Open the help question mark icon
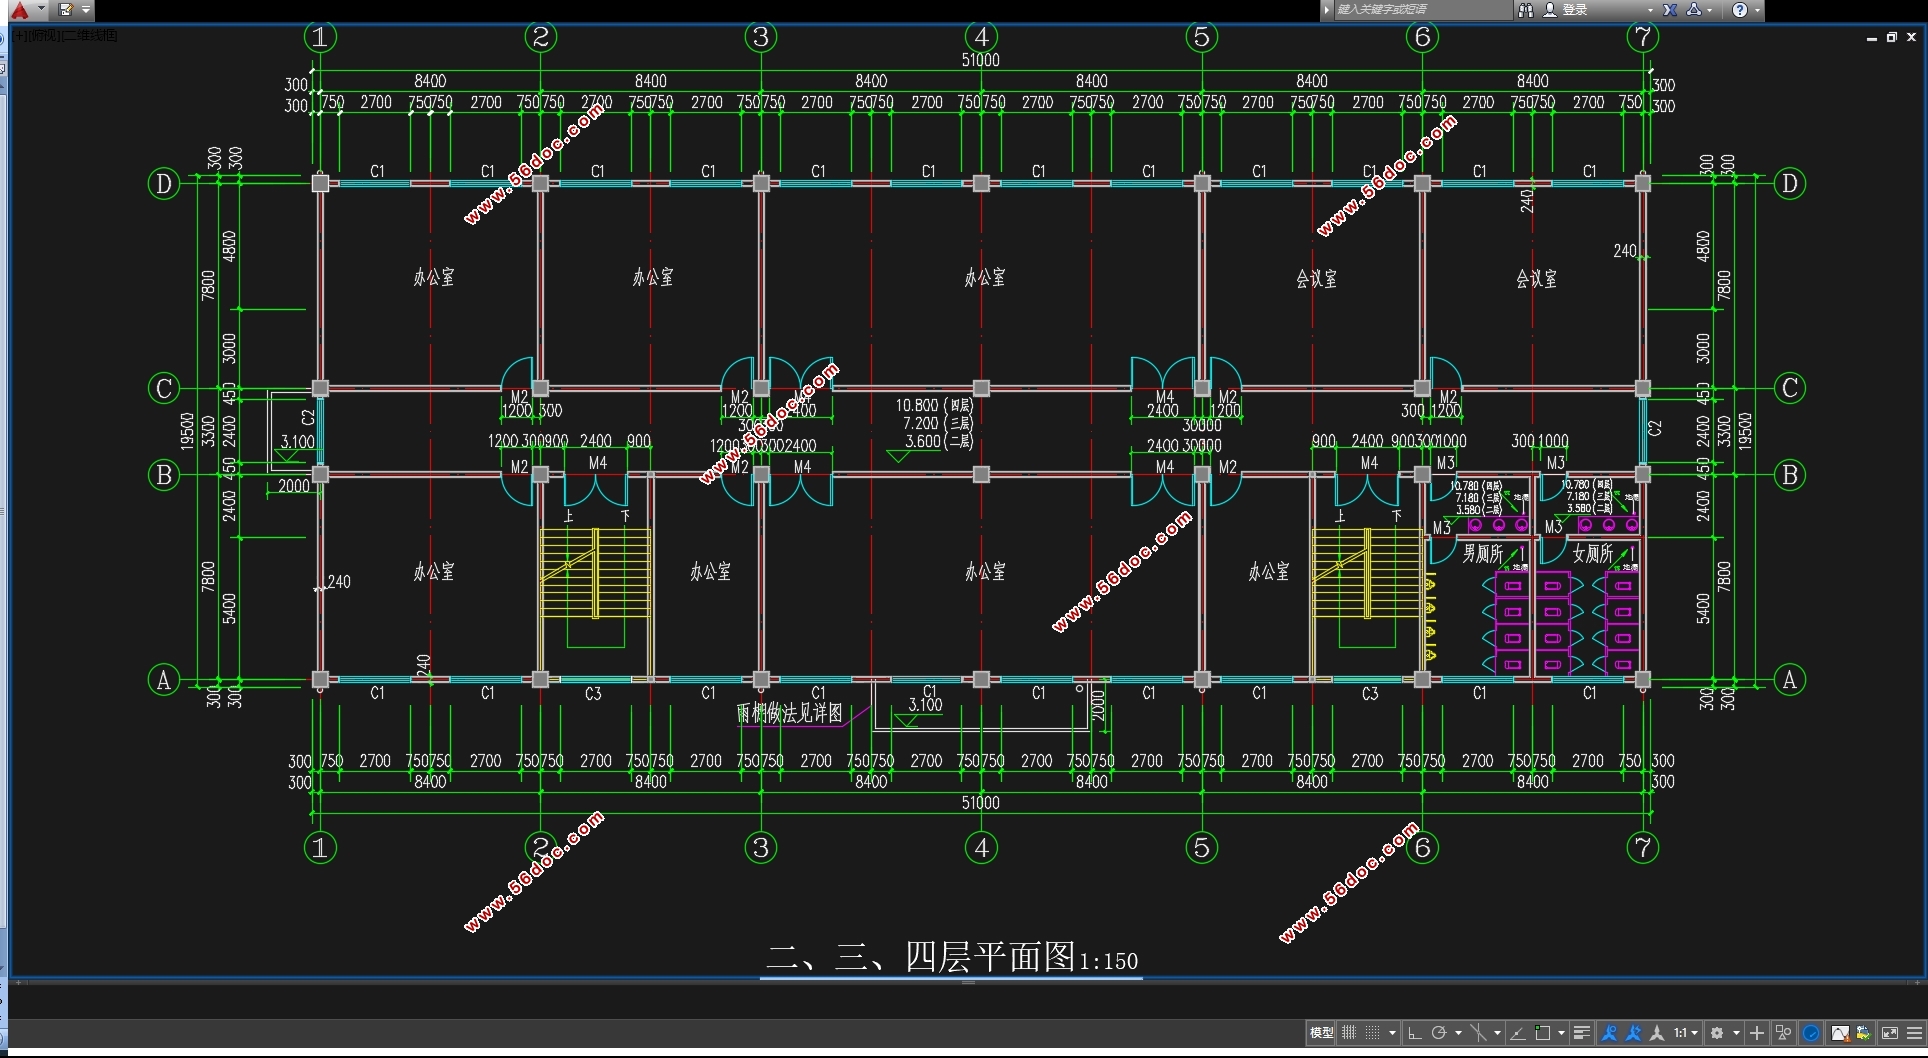The height and width of the screenshot is (1058, 1928). (1739, 10)
